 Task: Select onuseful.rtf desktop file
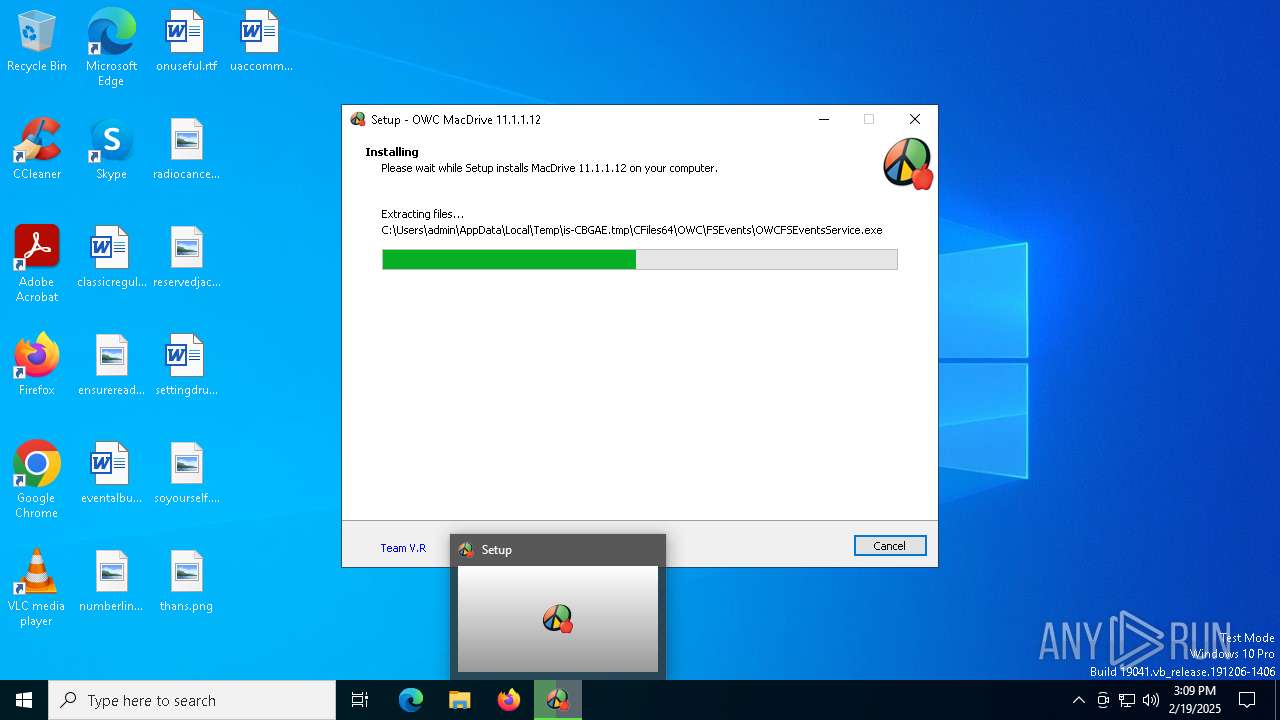click(x=186, y=41)
